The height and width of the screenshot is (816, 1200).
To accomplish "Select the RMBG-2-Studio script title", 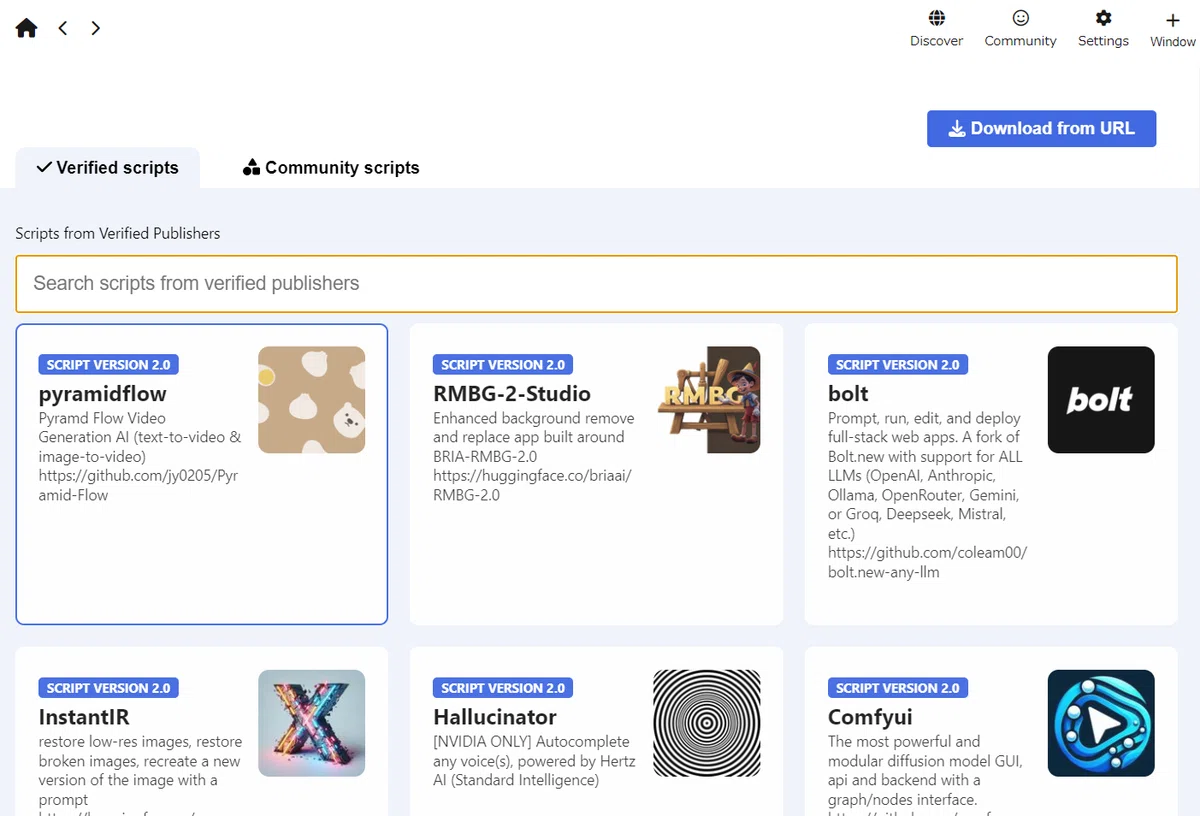I will tap(512, 394).
